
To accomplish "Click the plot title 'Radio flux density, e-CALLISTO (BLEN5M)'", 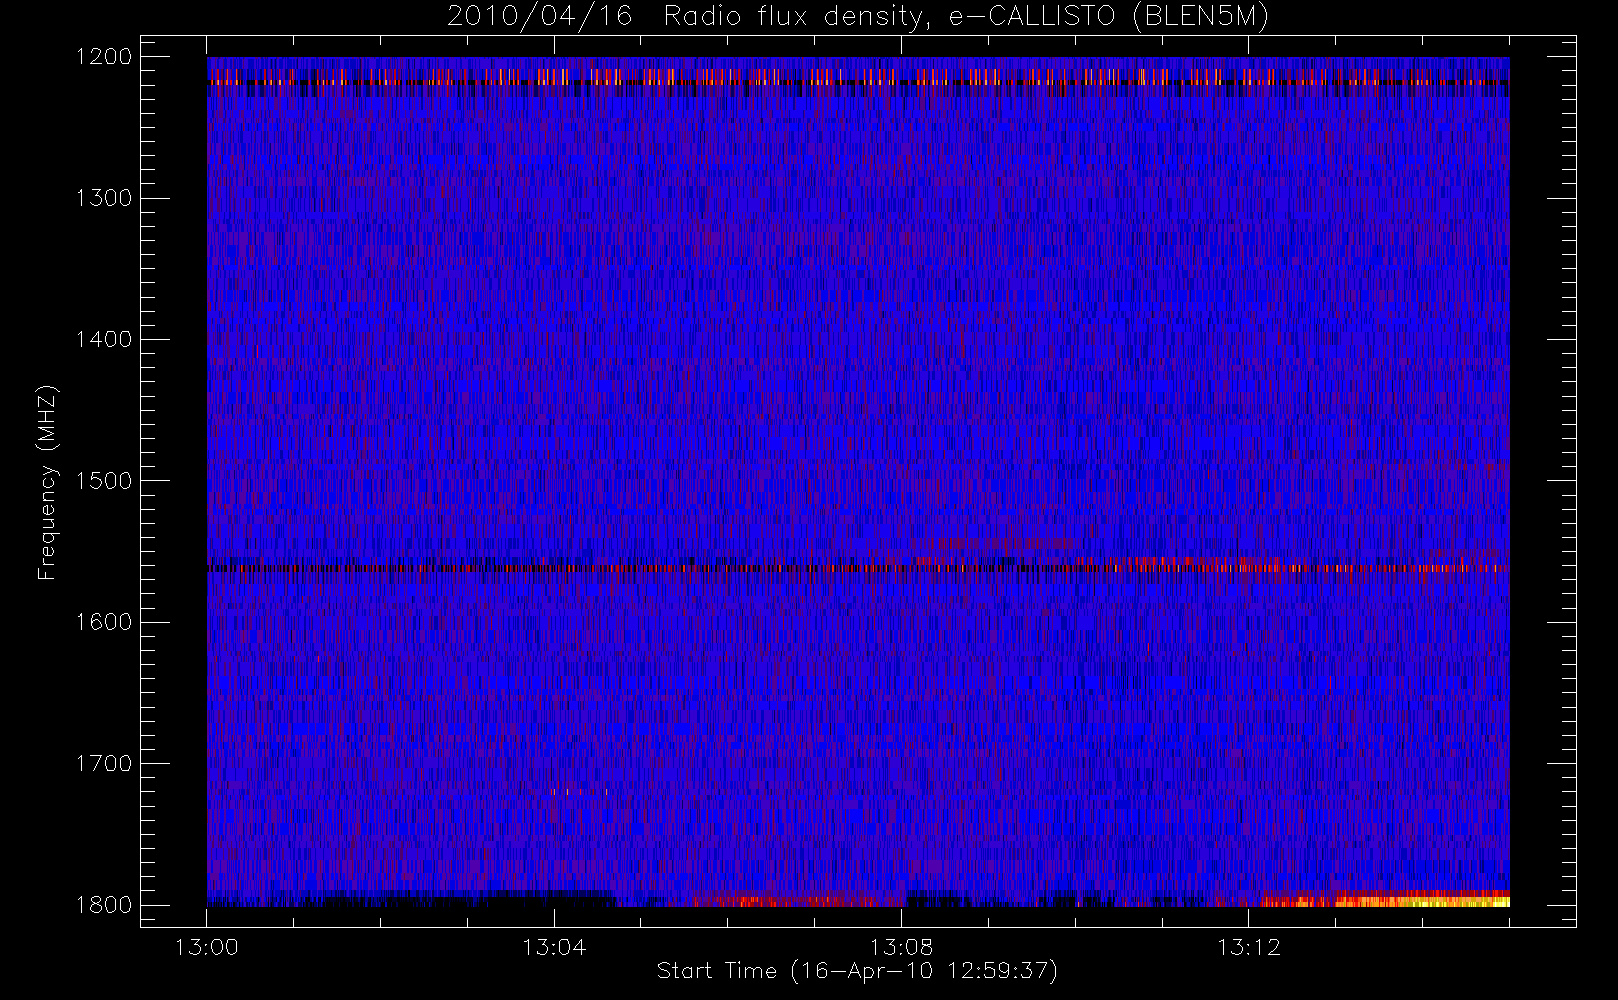I will [x=966, y=17].
